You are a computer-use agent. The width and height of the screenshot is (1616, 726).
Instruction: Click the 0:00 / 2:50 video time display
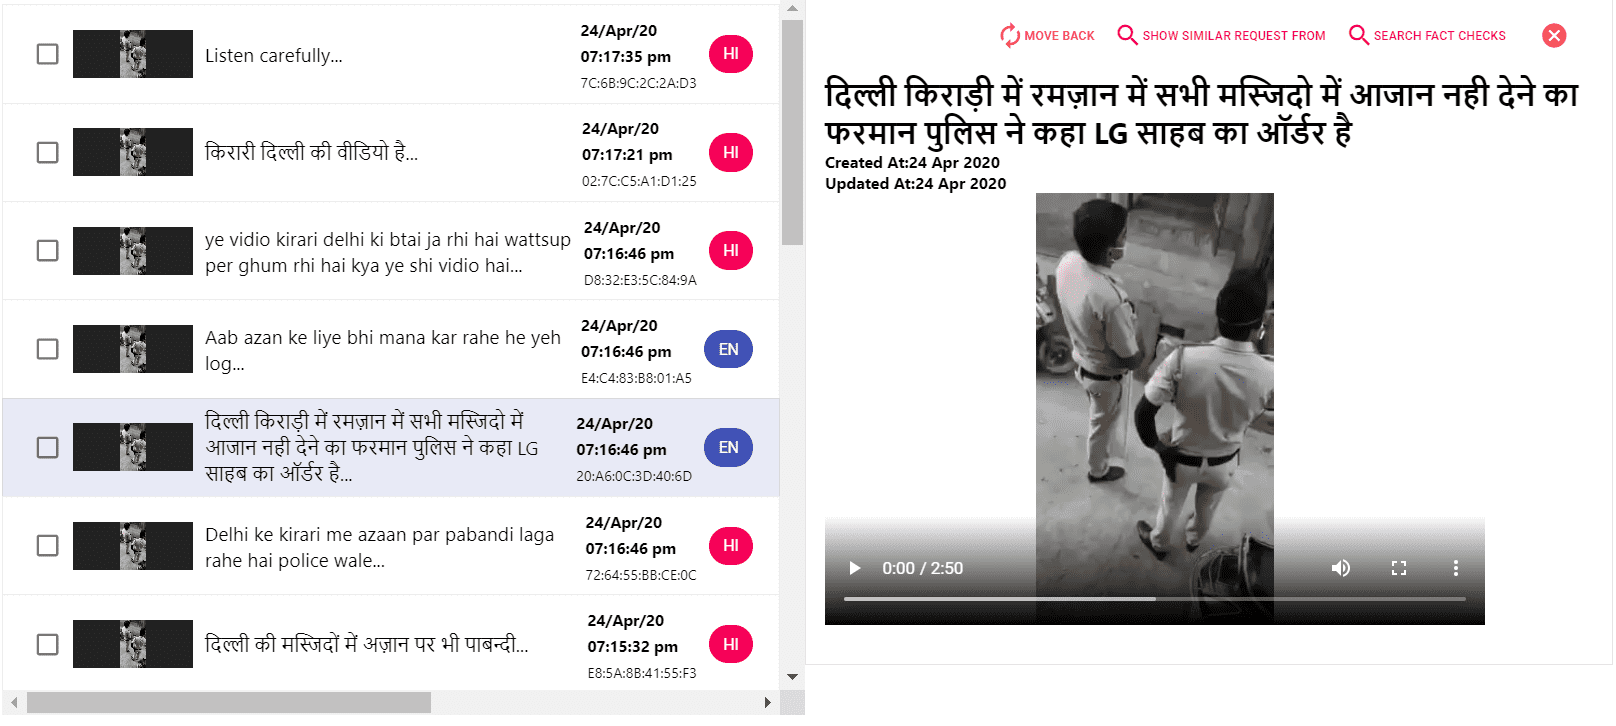pyautogui.click(x=922, y=568)
